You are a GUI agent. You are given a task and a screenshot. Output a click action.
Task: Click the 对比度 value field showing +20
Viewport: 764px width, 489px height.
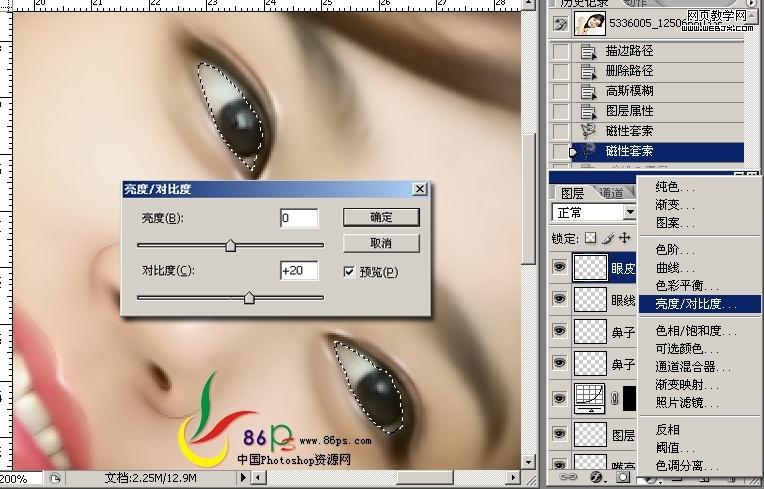coord(299,270)
